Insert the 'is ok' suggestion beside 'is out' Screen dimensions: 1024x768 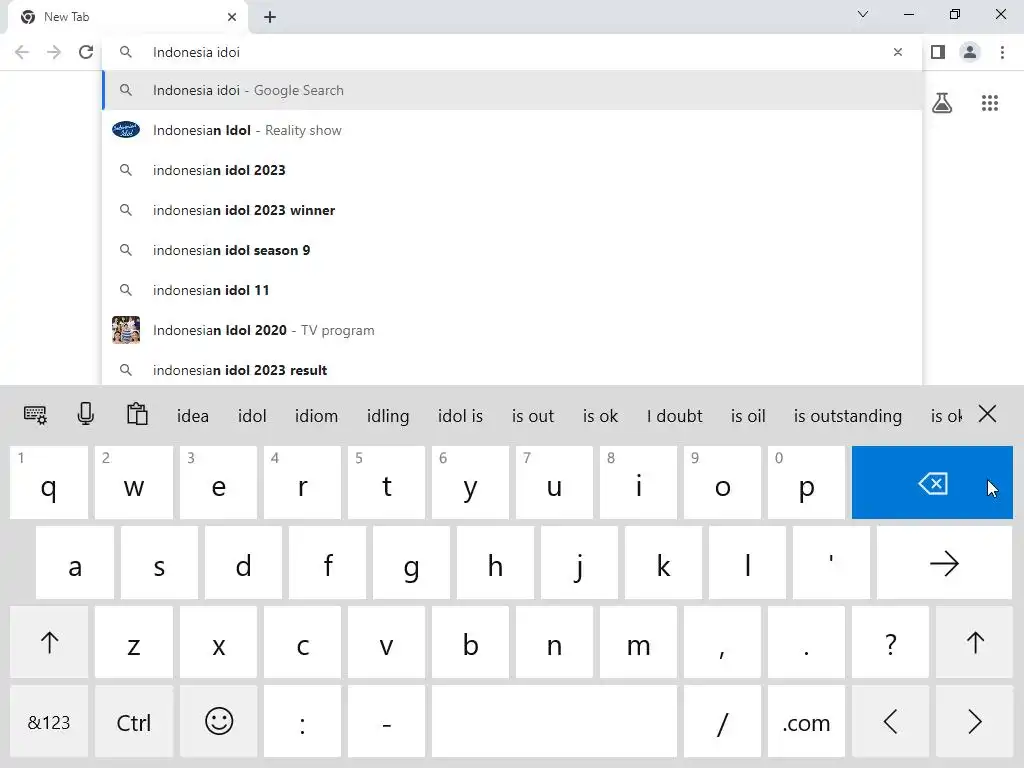600,416
